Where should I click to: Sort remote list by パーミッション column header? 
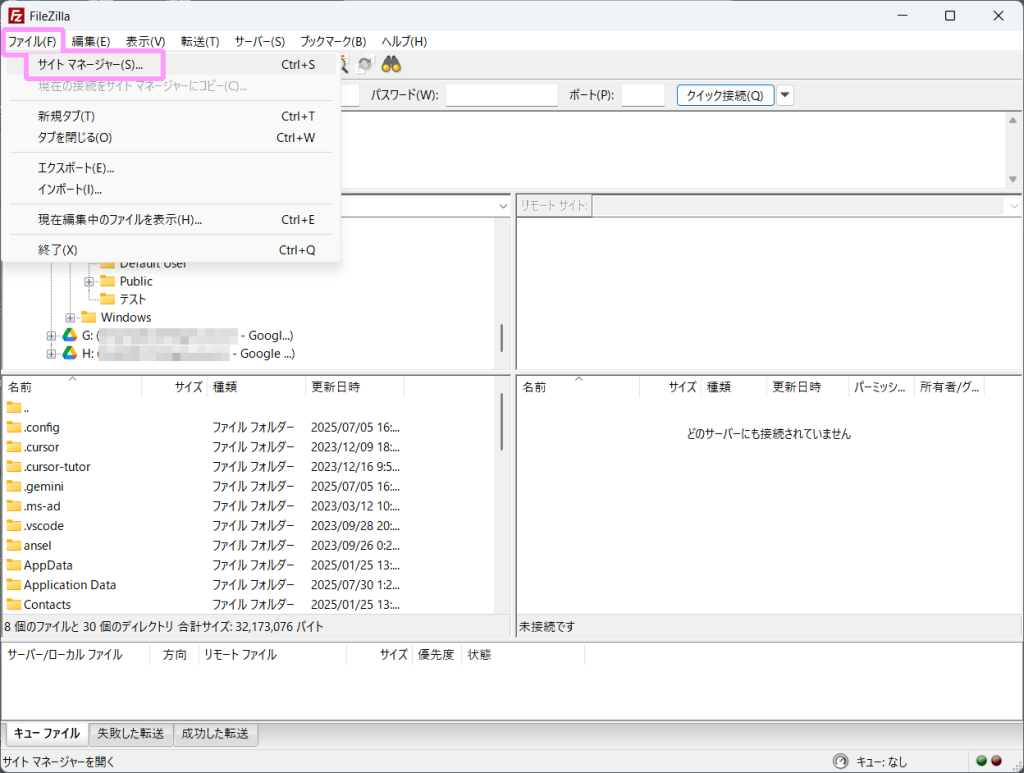click(880, 387)
